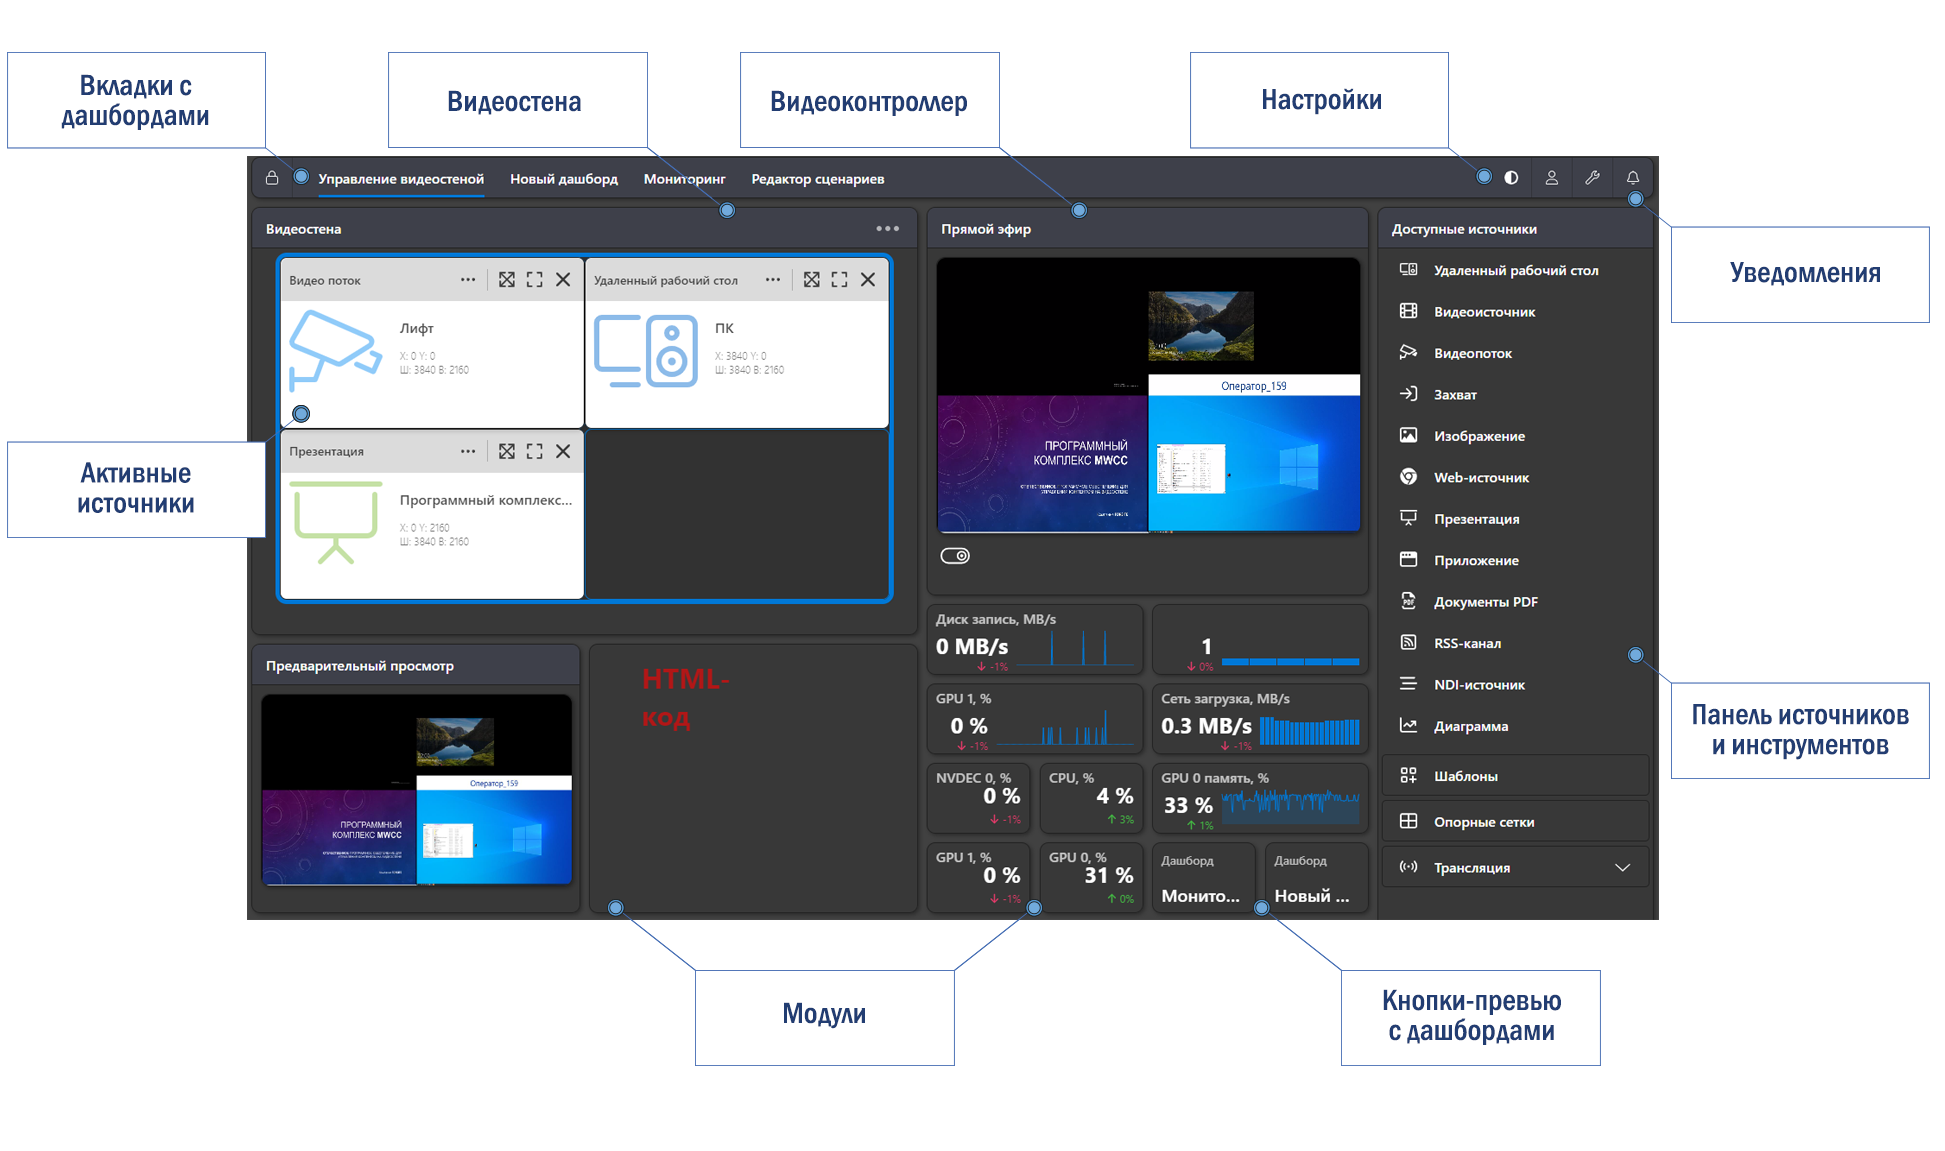Viewport: 1945px width, 1151px height.
Task: Select the RSS-канал source
Action: click(x=1467, y=643)
